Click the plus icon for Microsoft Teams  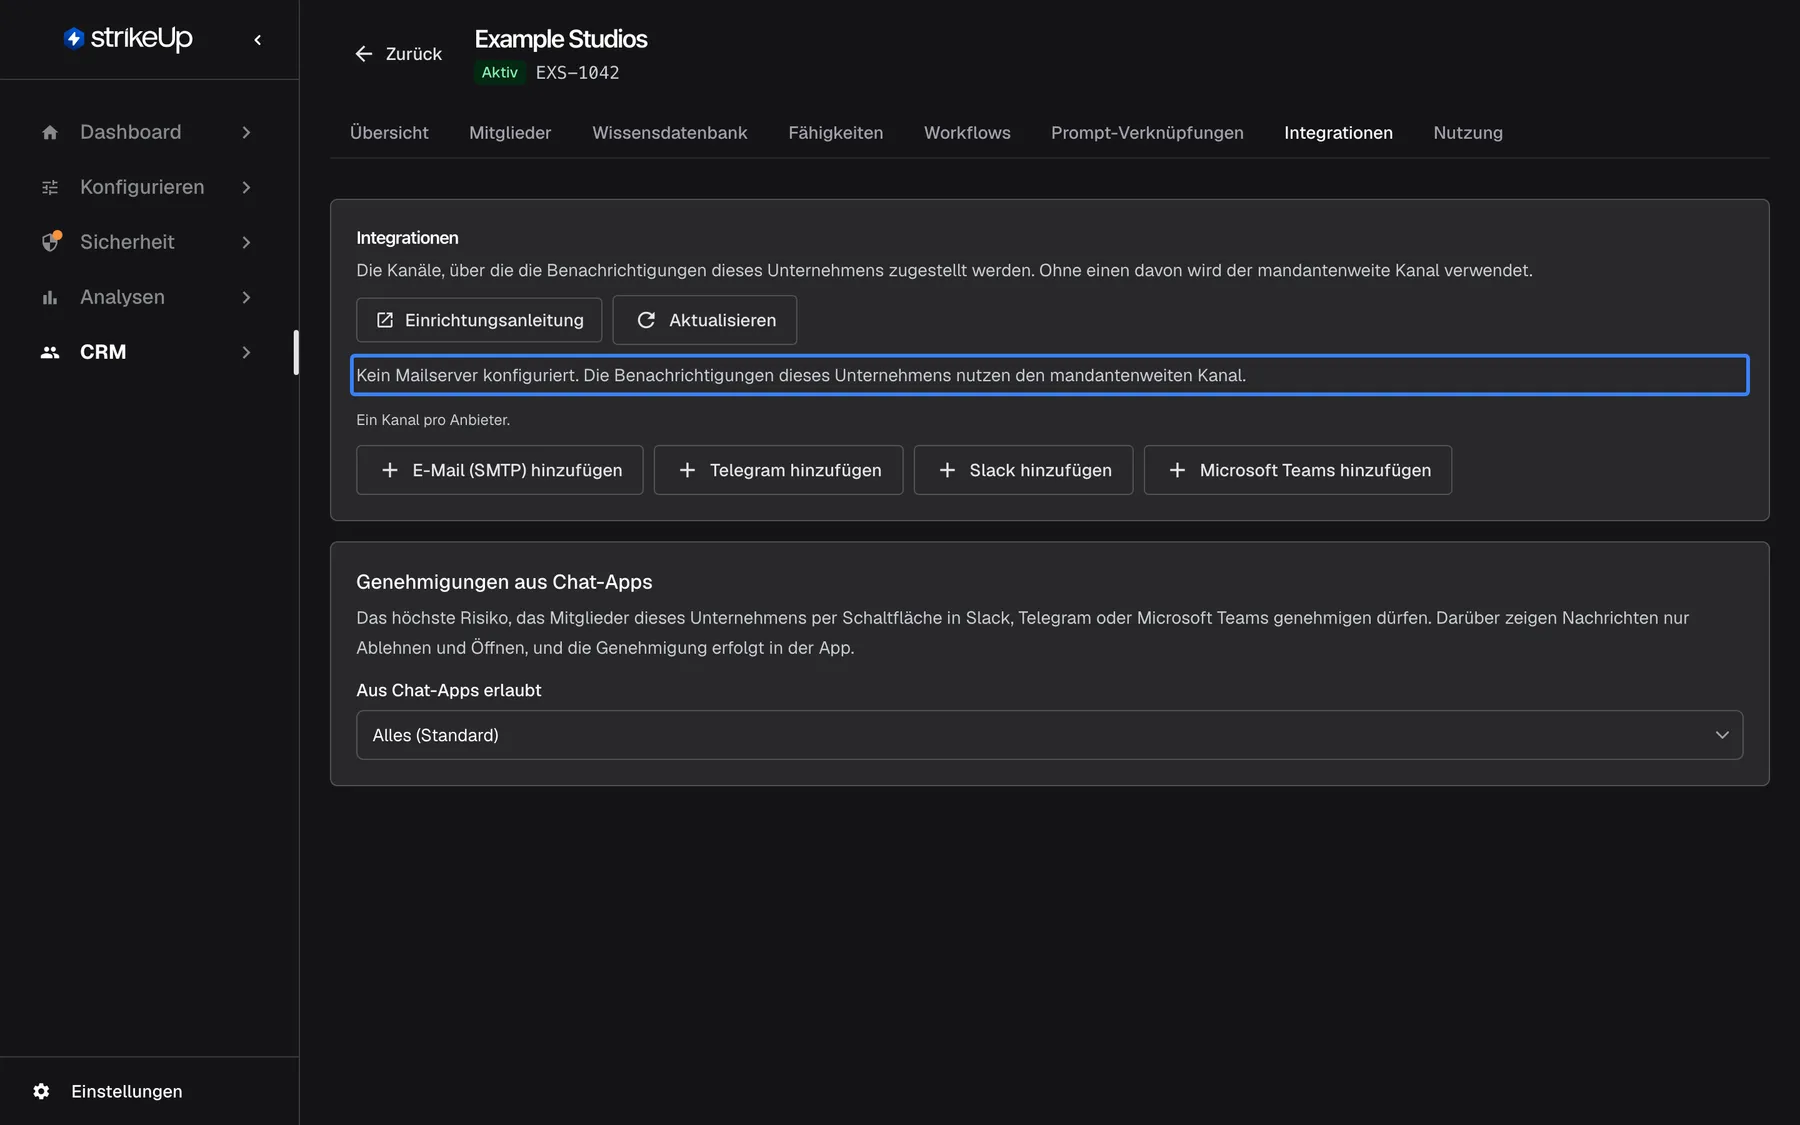[1177, 470]
